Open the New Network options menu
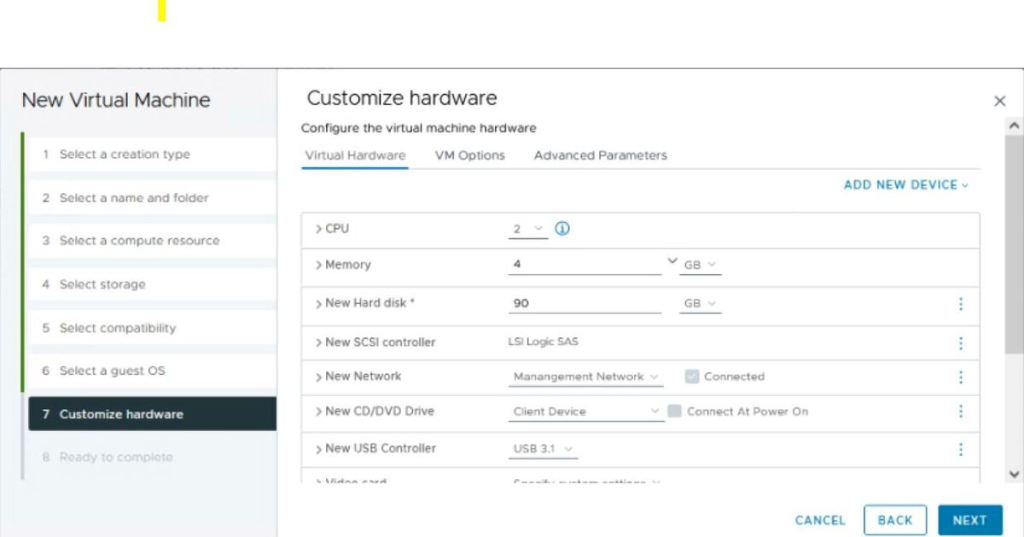Image resolution: width=1024 pixels, height=537 pixels. (x=961, y=377)
